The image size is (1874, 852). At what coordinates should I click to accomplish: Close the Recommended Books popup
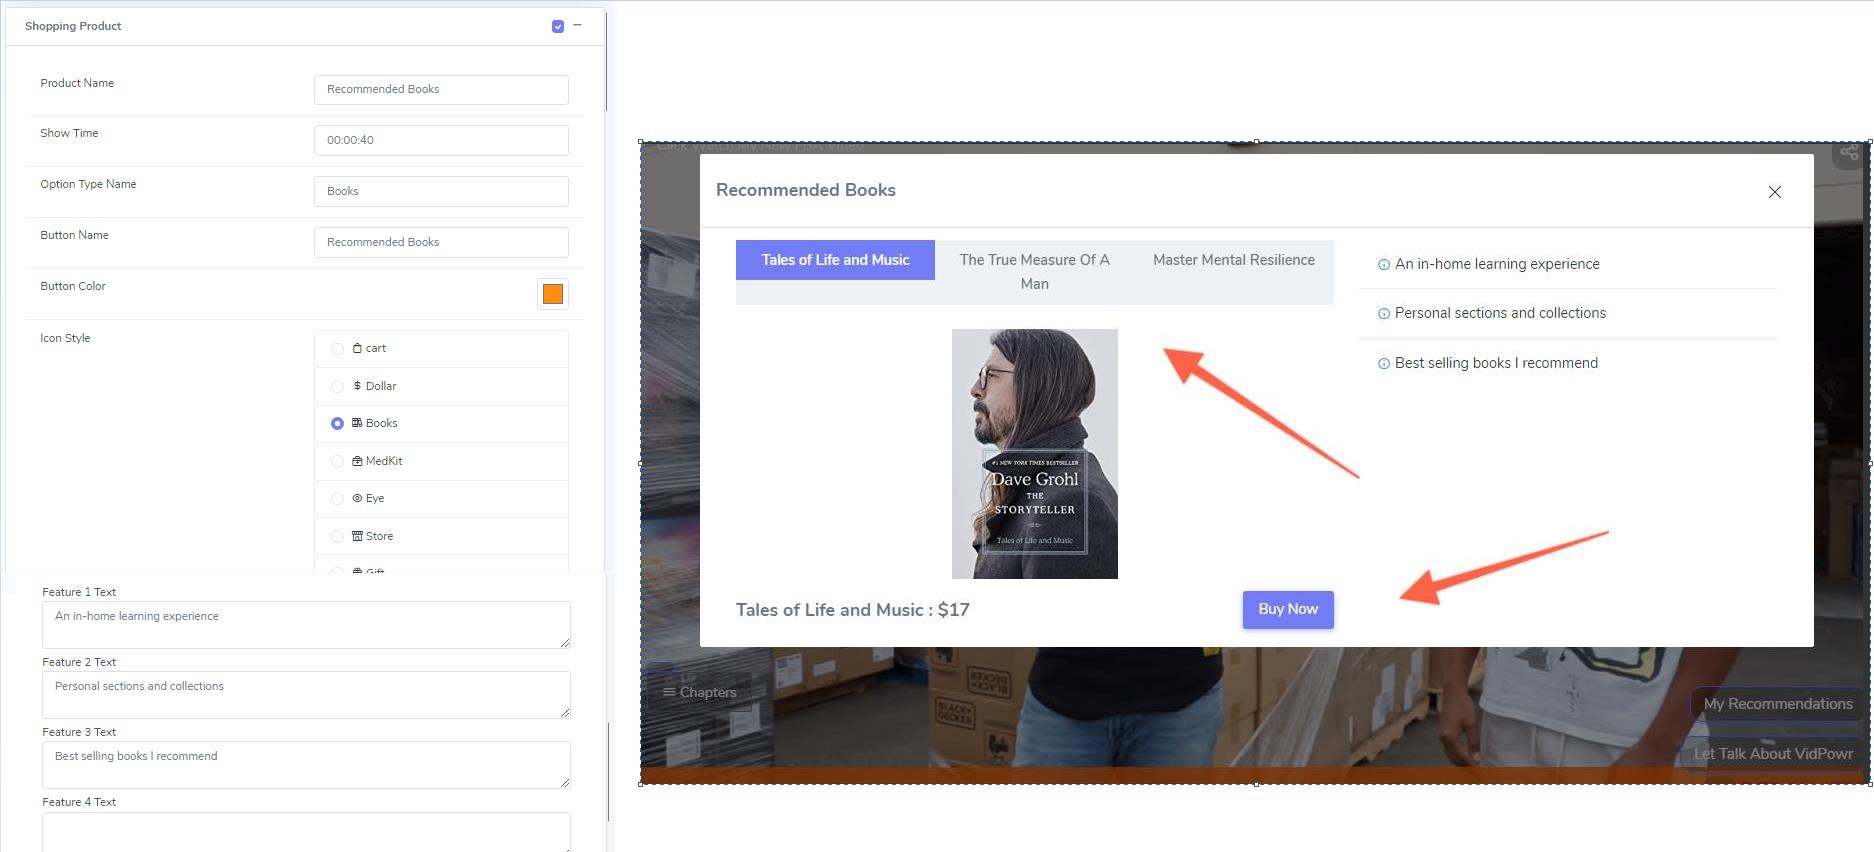tap(1774, 192)
